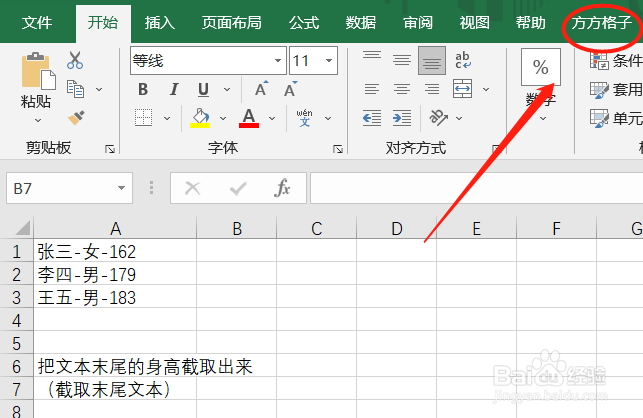Select all cells via corner triangle
The height and width of the screenshot is (418, 643).
click(x=22, y=228)
